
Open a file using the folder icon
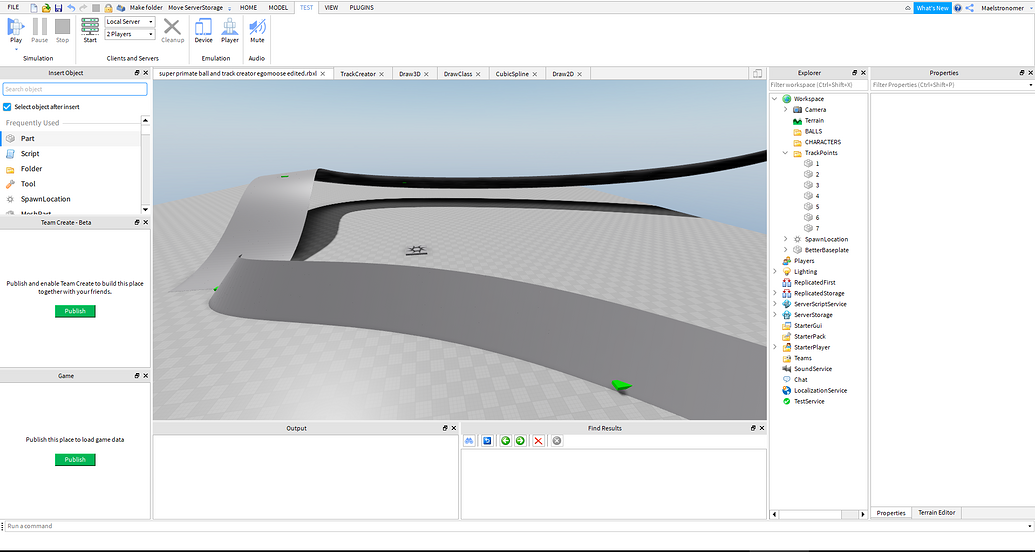[x=46, y=8]
